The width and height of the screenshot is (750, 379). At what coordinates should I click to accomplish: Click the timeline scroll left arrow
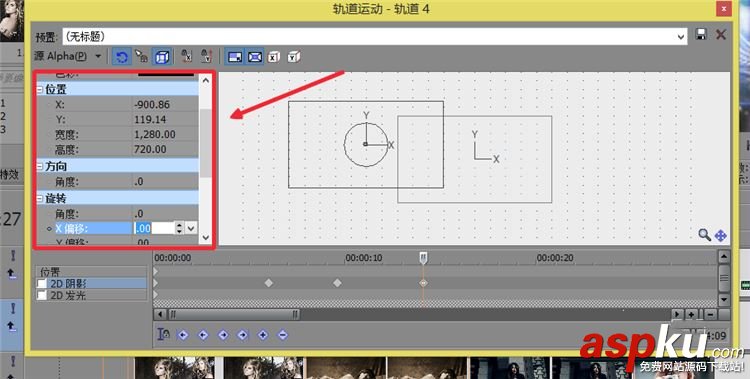(x=160, y=314)
